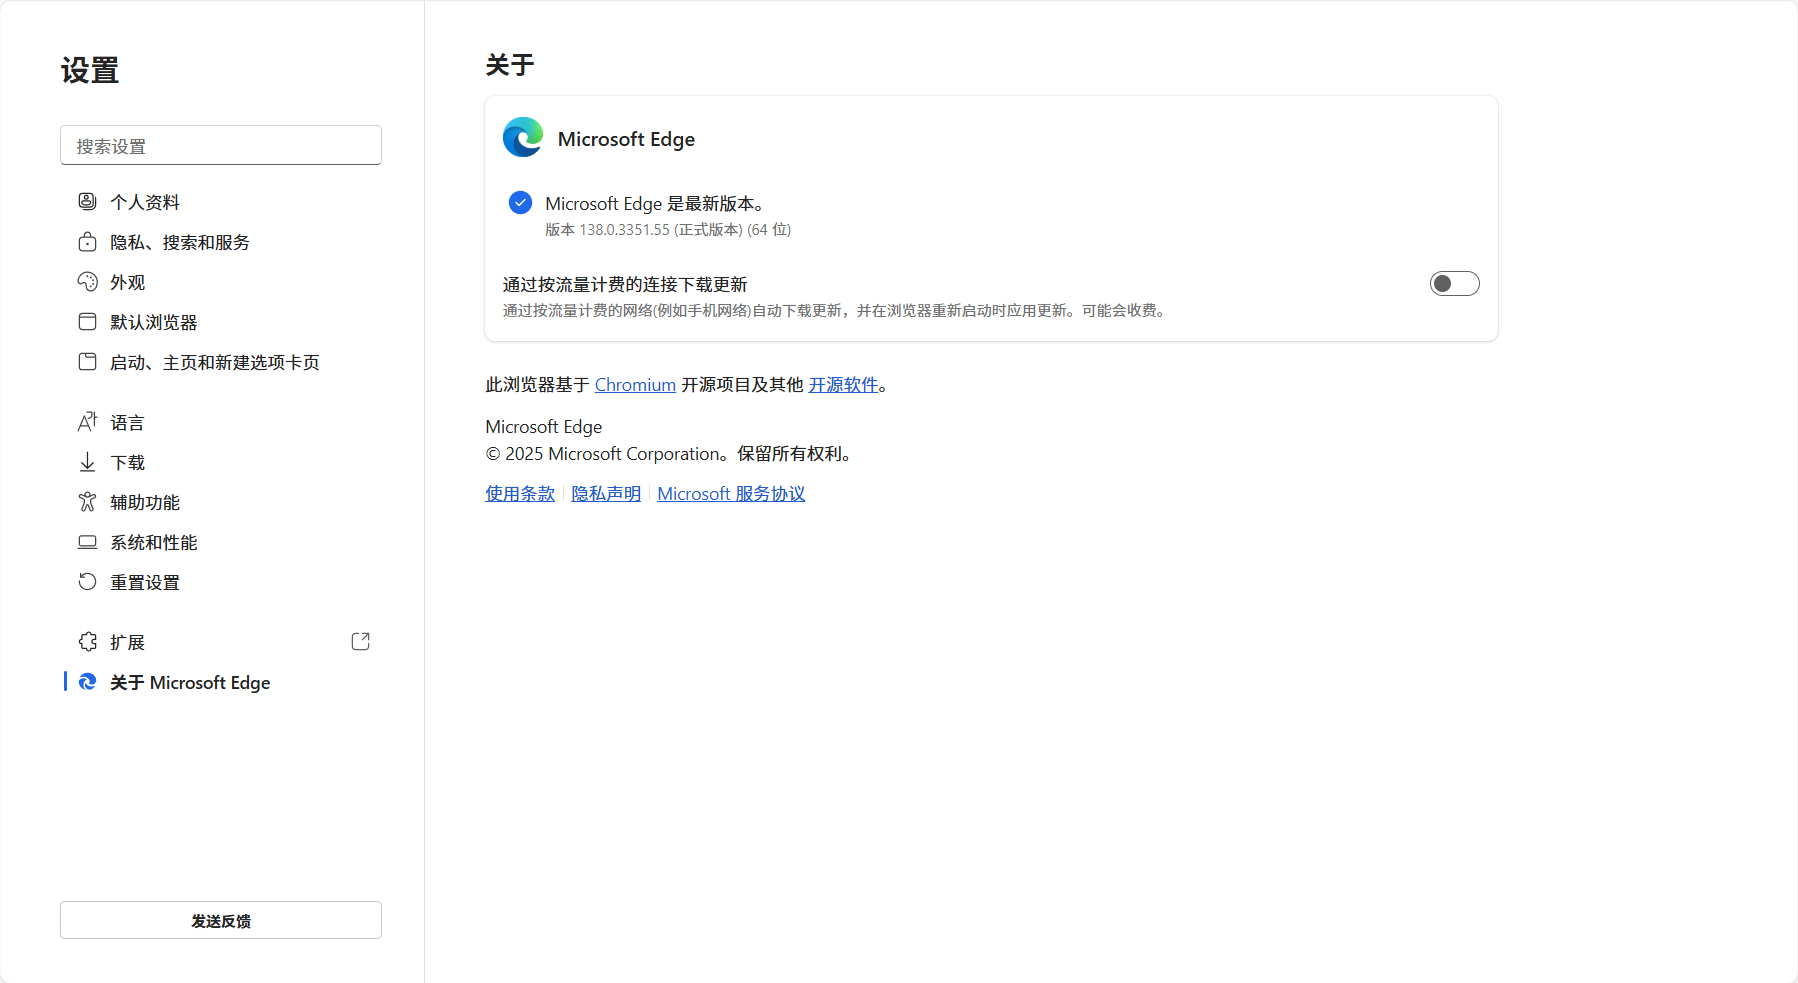
Task: Open the 使用条款 link
Action: tap(520, 494)
